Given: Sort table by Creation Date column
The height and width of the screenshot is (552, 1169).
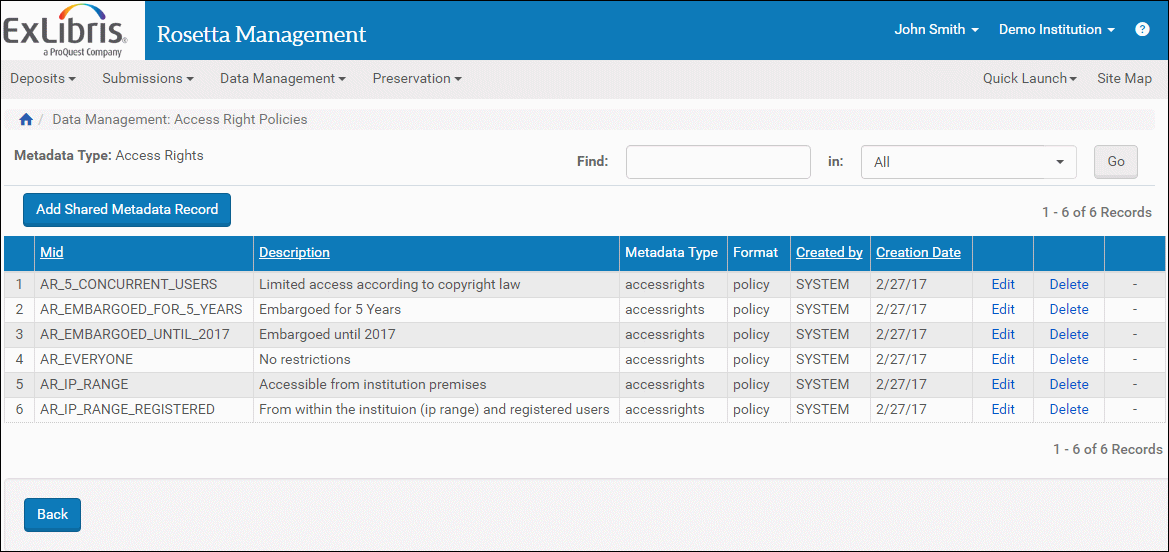Looking at the screenshot, I should (x=918, y=253).
